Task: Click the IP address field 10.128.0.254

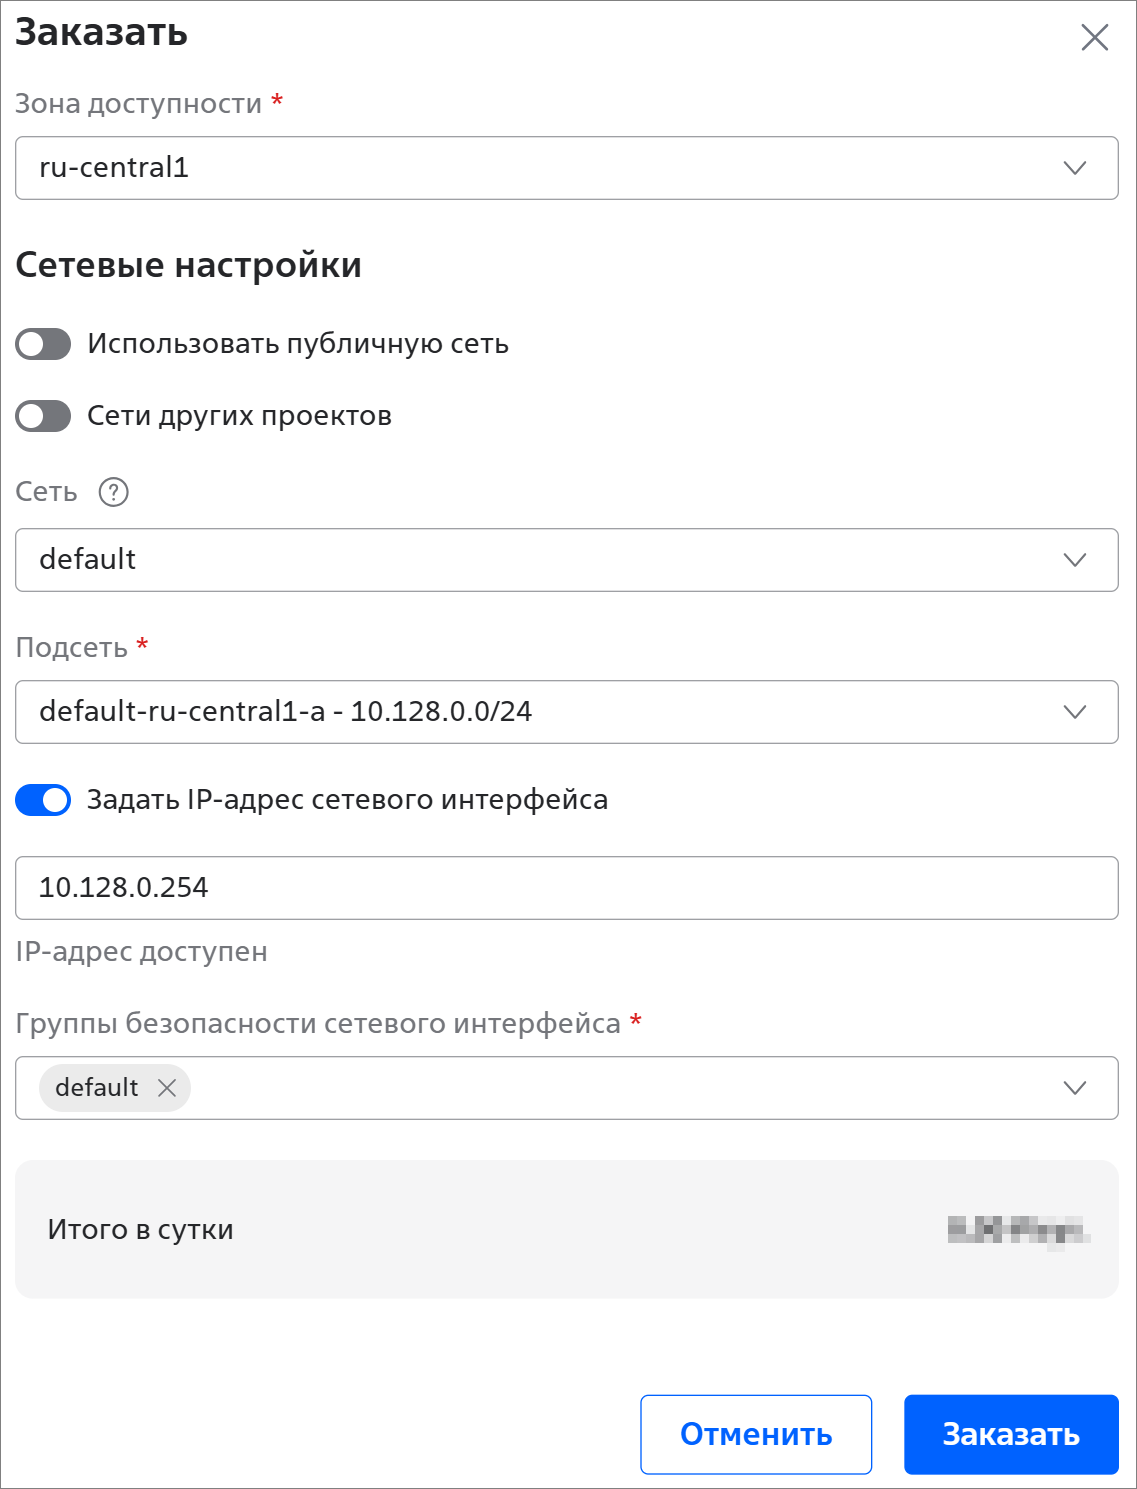Action: (x=566, y=888)
